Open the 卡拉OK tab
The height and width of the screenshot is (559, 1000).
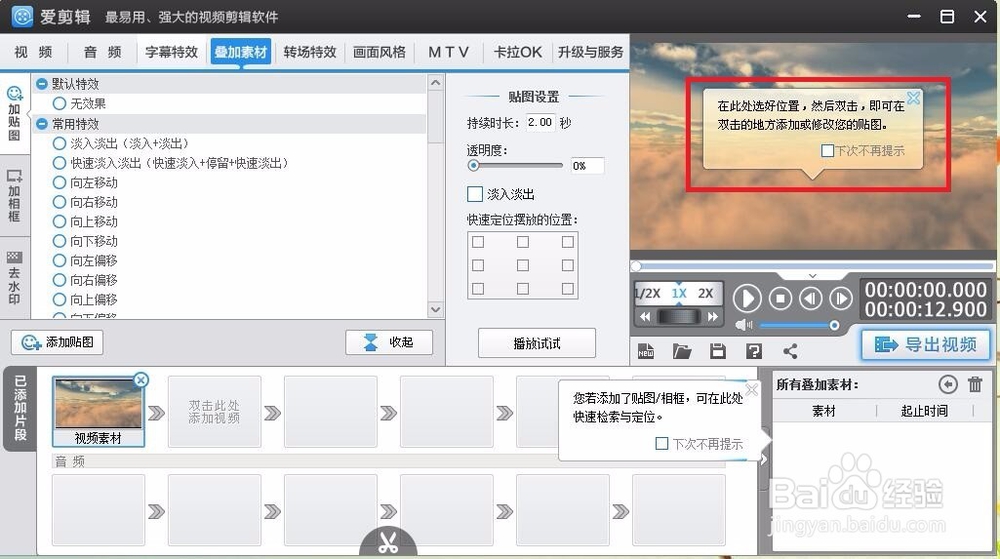tap(518, 52)
